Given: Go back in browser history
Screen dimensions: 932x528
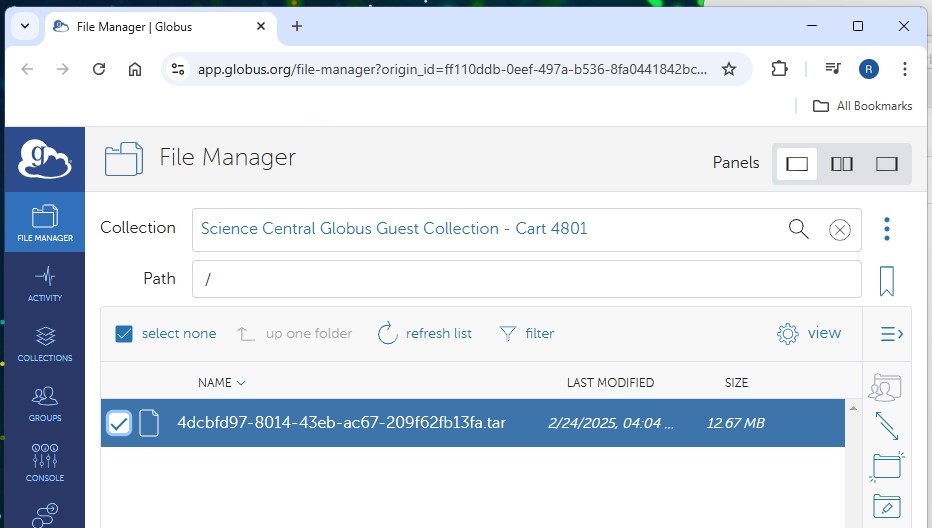Looking at the screenshot, I should (27, 69).
